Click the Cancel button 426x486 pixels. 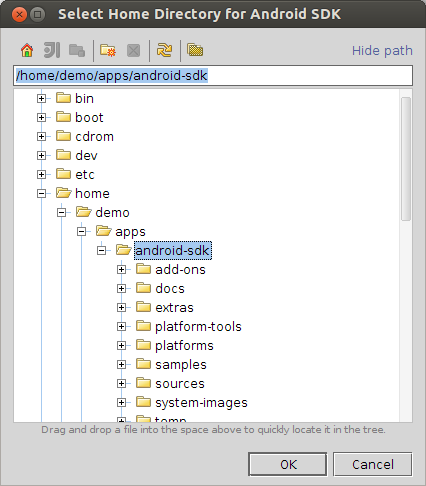[x=373, y=464]
